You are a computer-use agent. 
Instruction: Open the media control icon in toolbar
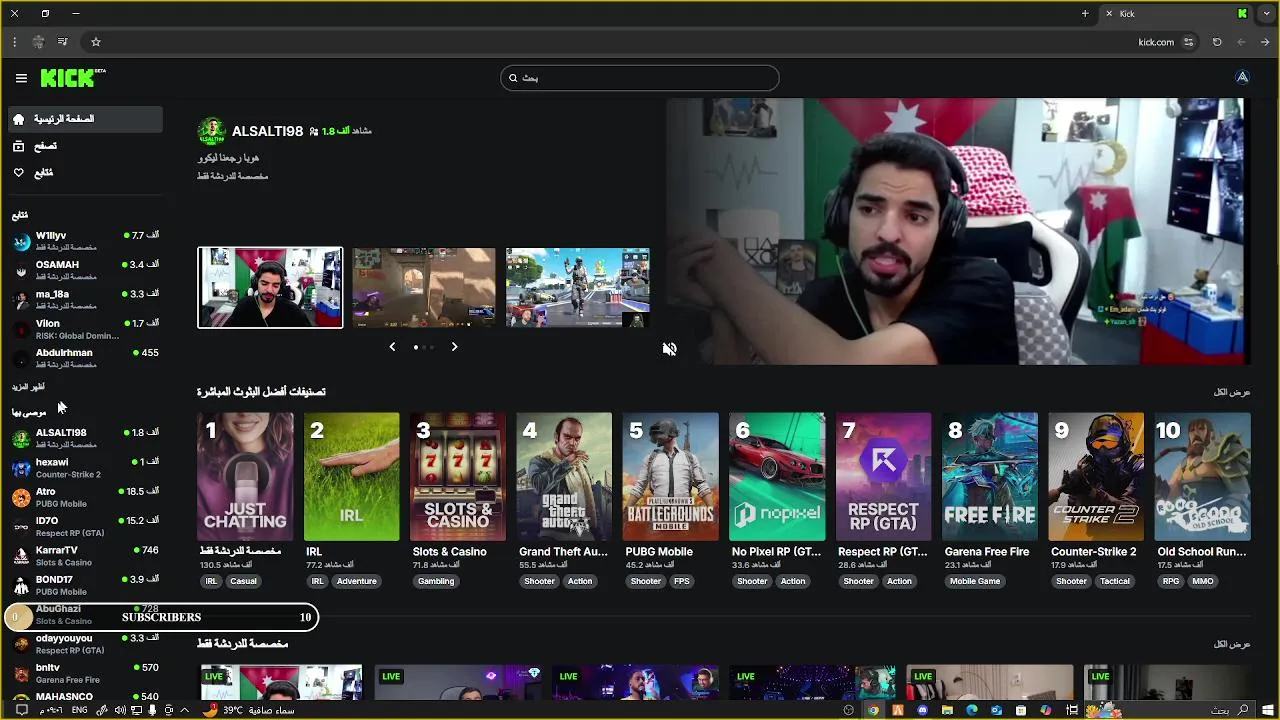click(62, 42)
